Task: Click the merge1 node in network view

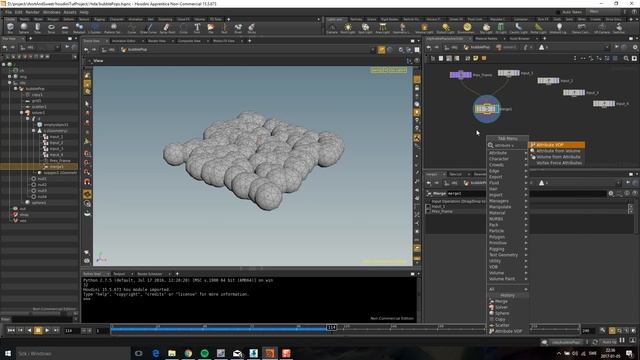Action: coord(486,109)
